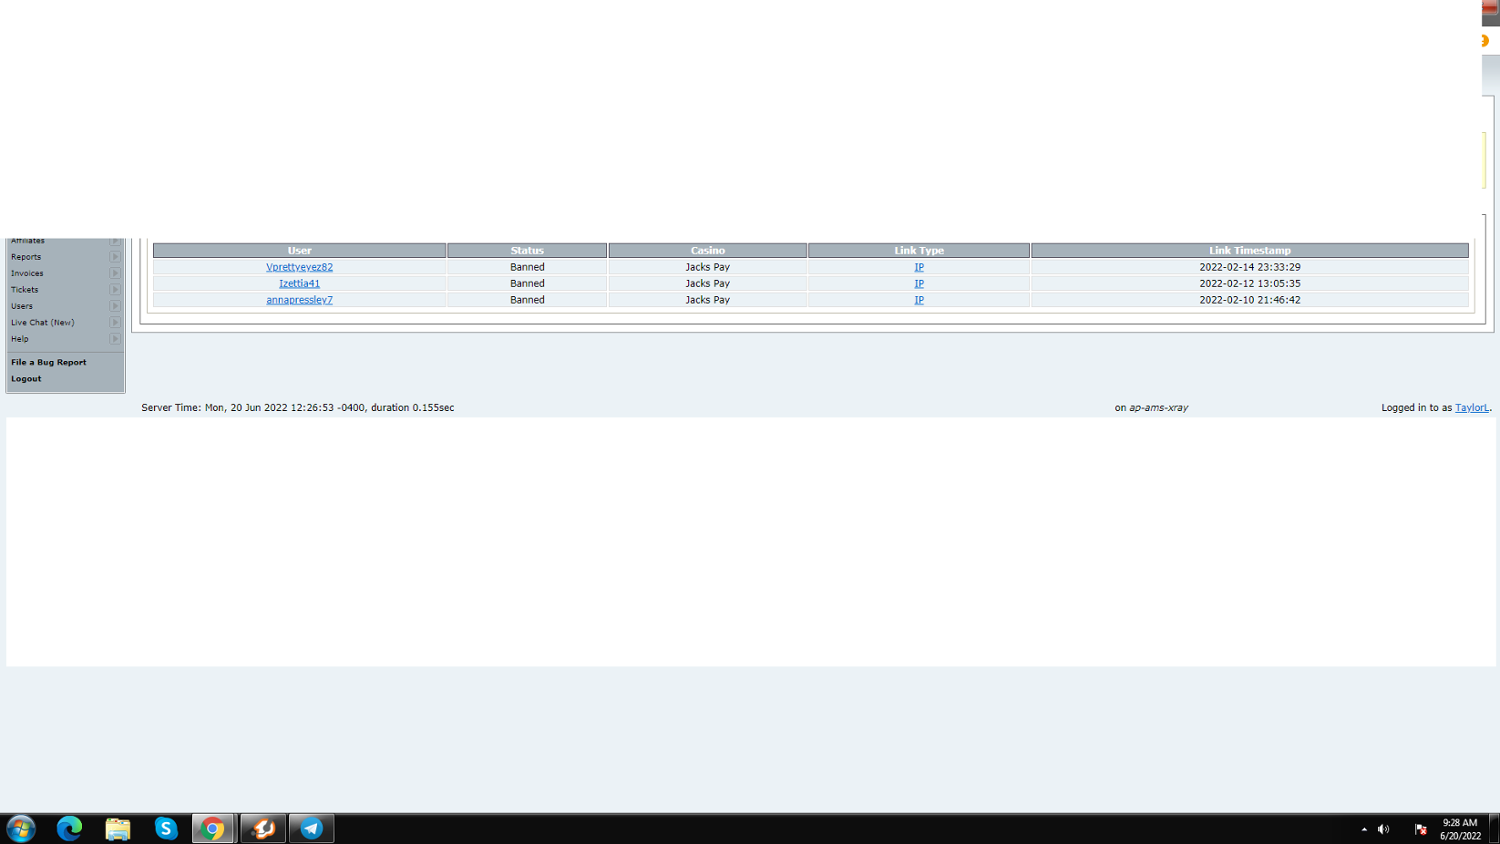Image resolution: width=1500 pixels, height=844 pixels.
Task: Show hidden system tray icons
Action: click(1364, 829)
